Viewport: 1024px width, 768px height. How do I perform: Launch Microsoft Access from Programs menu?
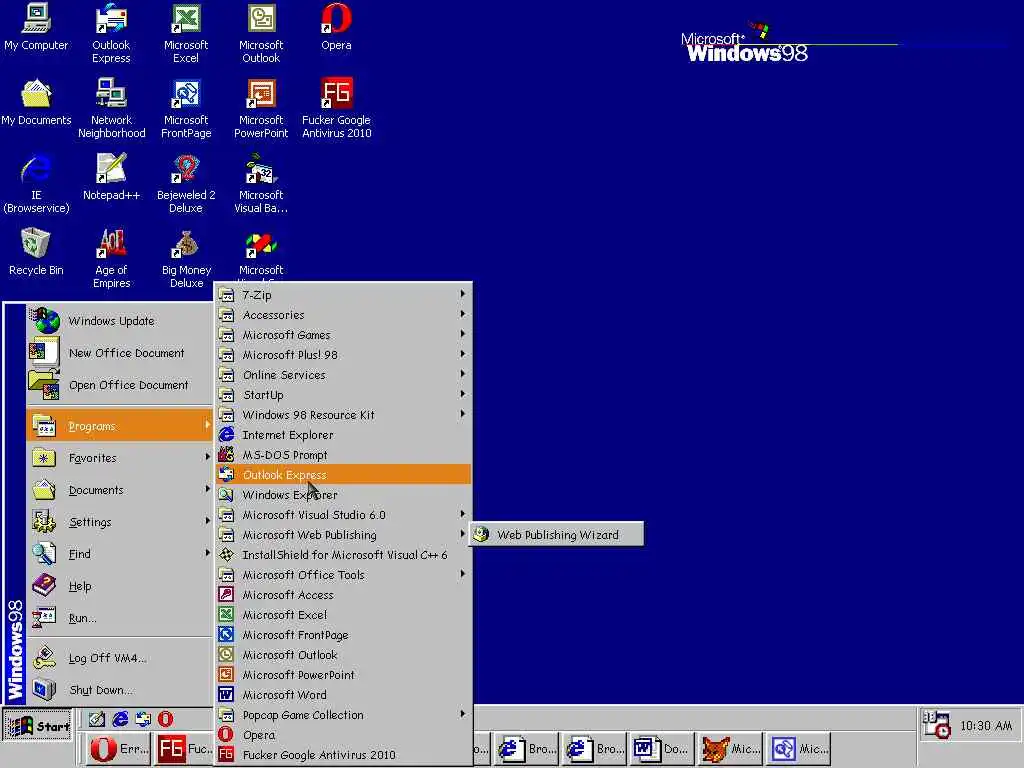(x=344, y=595)
